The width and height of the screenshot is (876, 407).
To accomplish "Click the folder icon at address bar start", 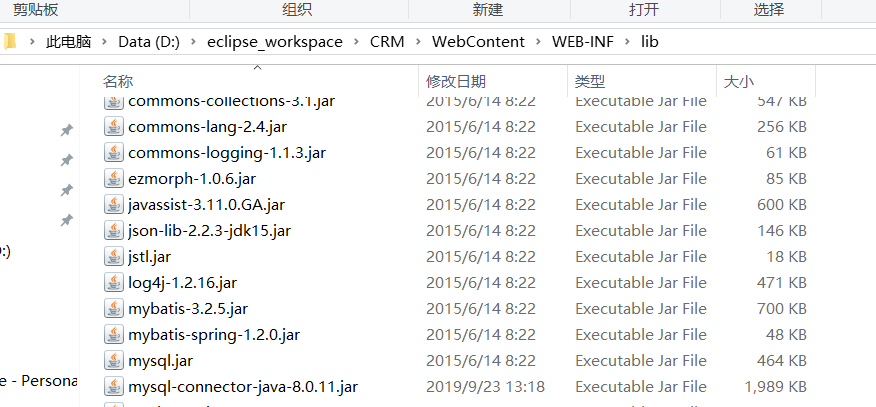I will click(10, 42).
